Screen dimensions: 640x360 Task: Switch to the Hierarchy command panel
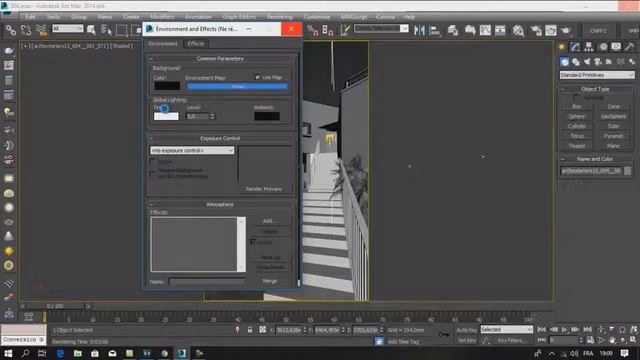pos(589,47)
